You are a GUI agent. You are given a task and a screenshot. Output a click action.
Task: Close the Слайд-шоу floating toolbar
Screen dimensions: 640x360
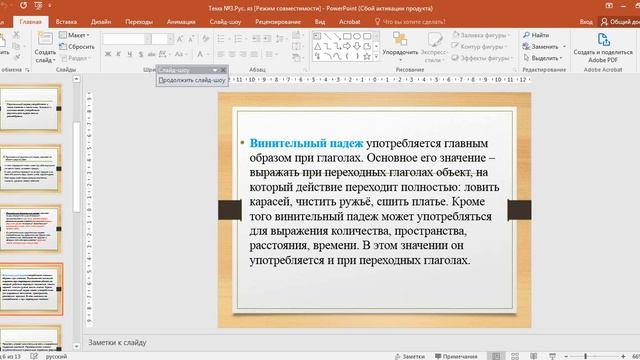223,70
